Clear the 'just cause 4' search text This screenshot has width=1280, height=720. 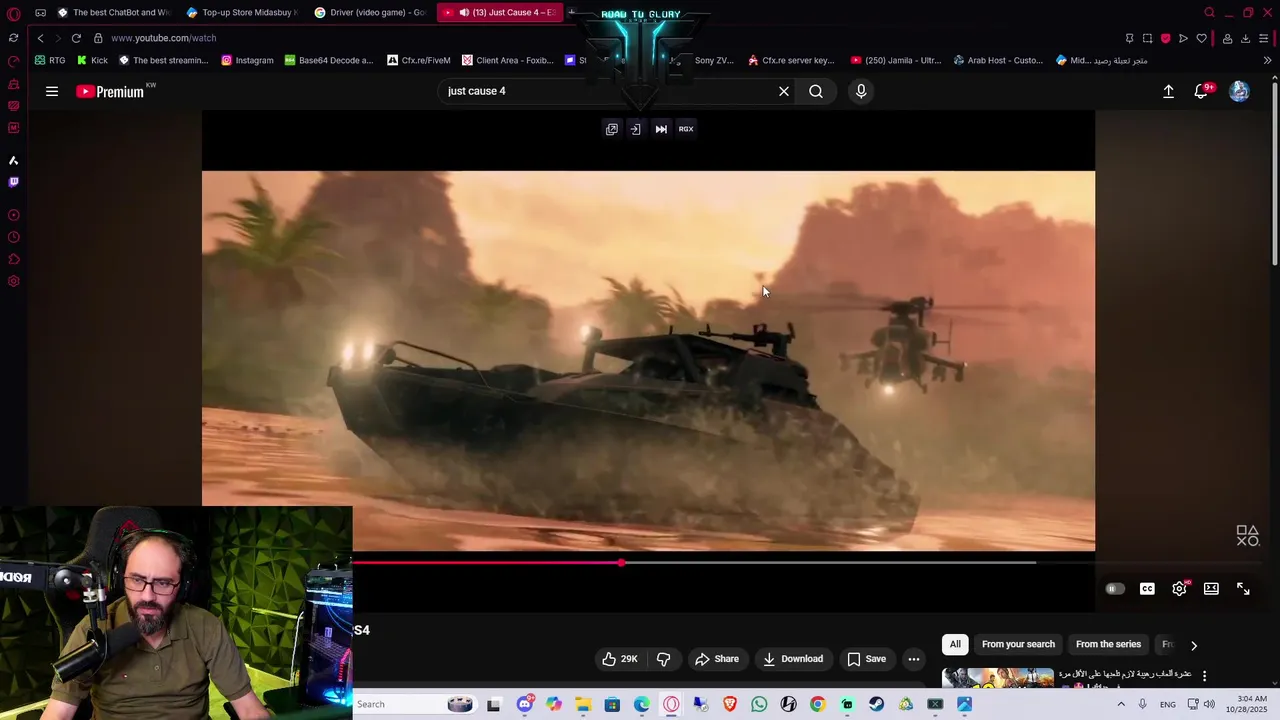[x=784, y=91]
